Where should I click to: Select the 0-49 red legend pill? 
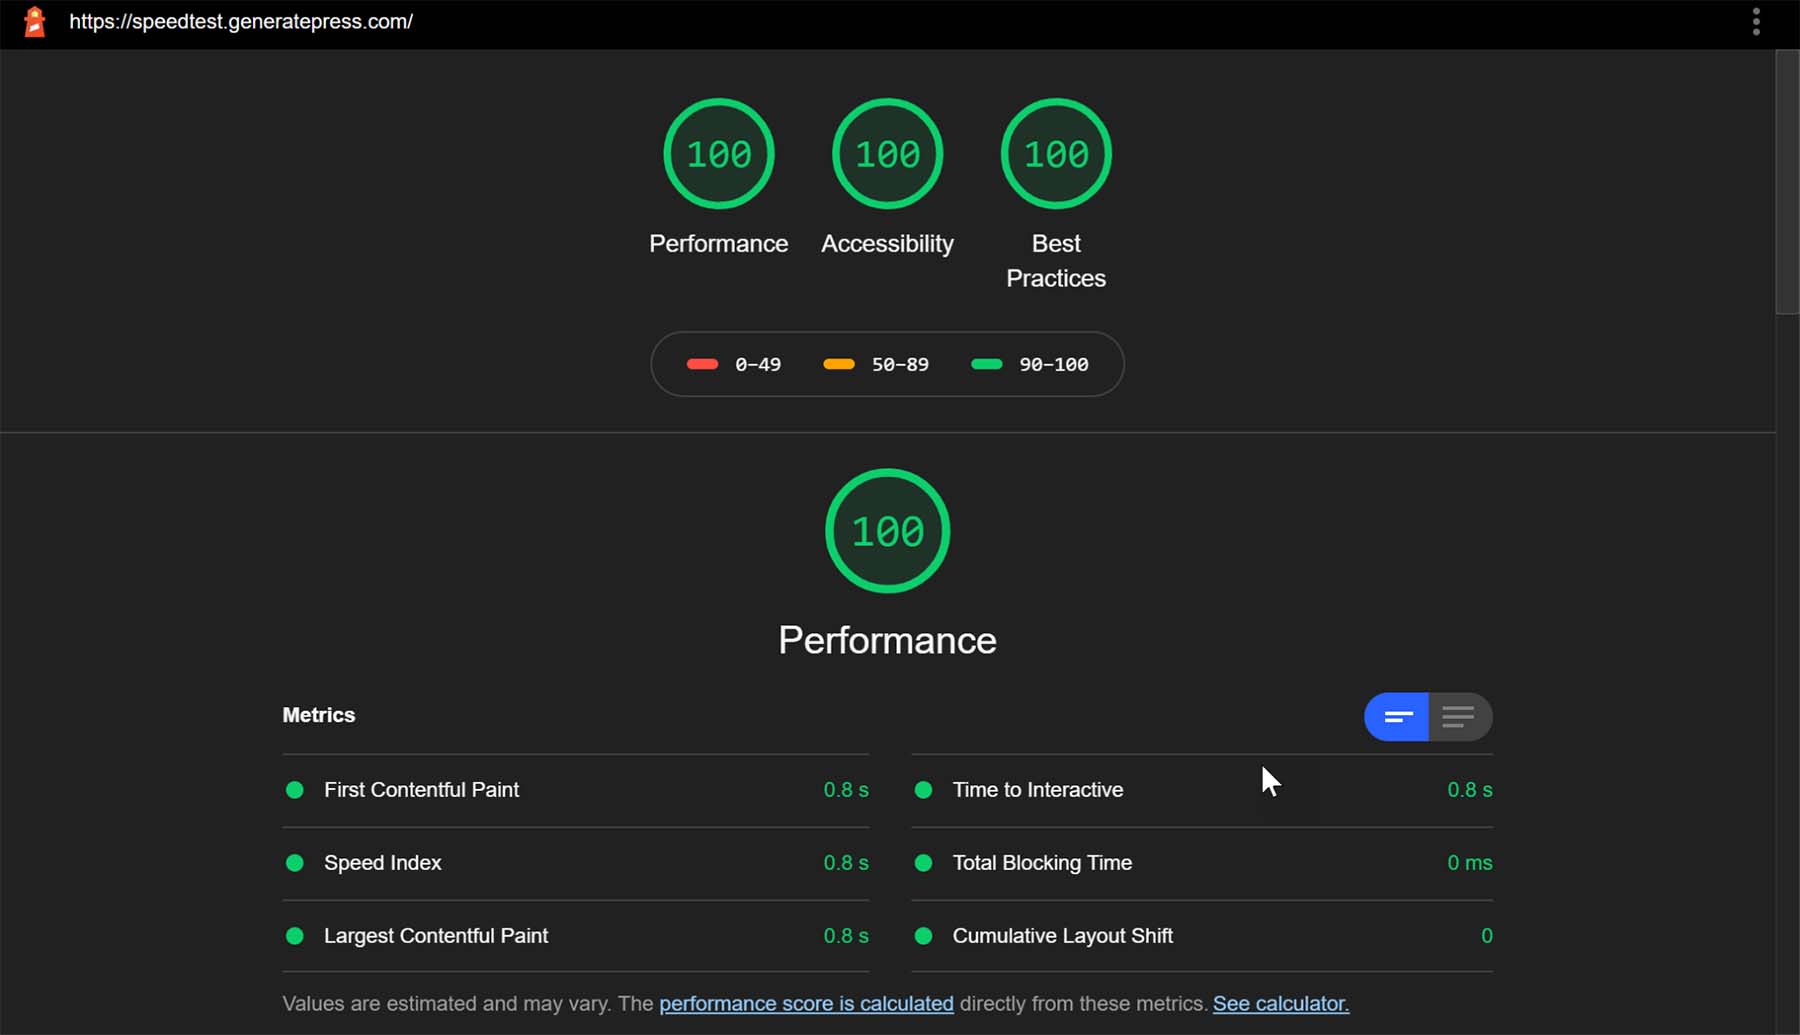703,364
